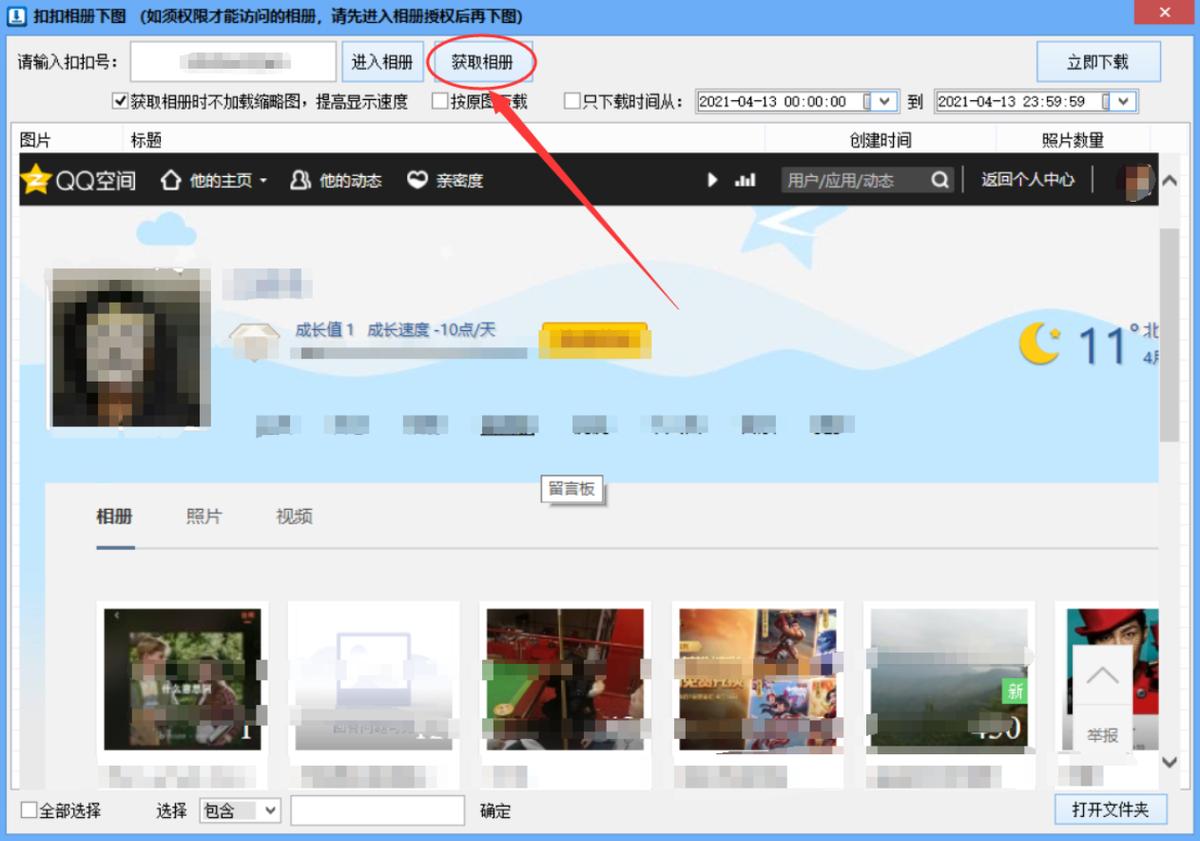Open the end date dropdown
The image size is (1200, 841).
1124,101
